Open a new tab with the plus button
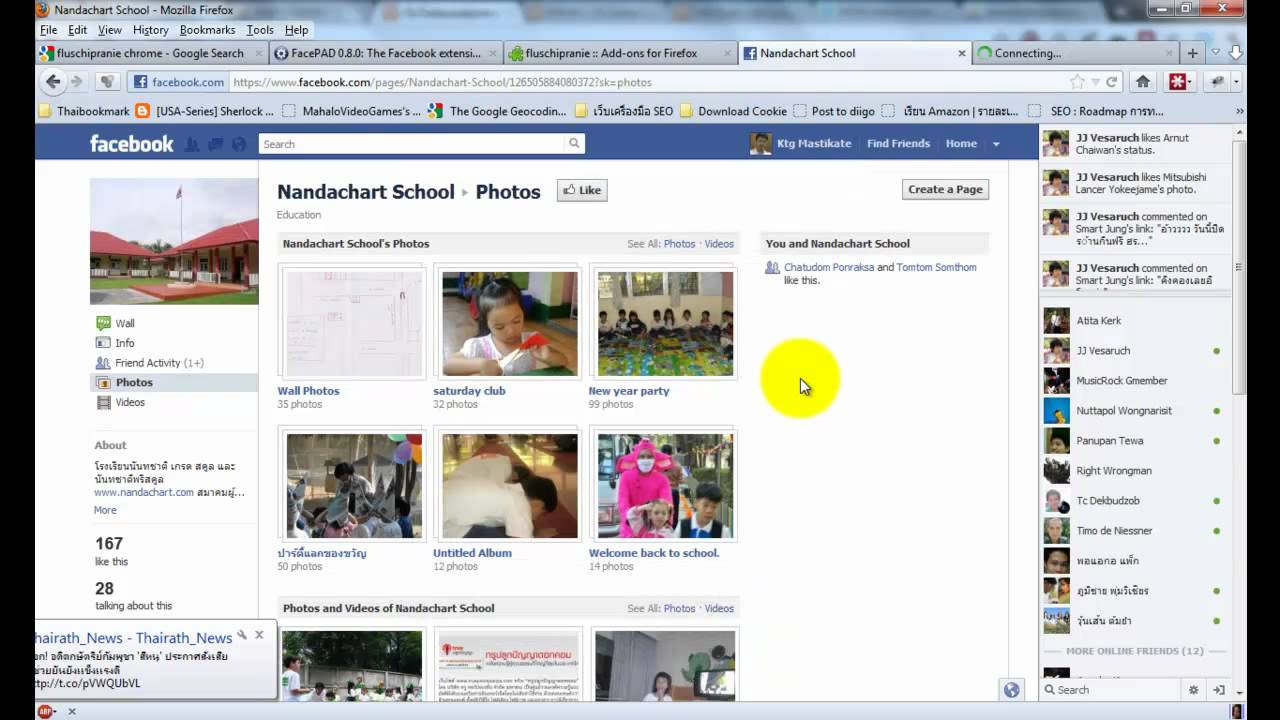 pyautogui.click(x=1192, y=53)
